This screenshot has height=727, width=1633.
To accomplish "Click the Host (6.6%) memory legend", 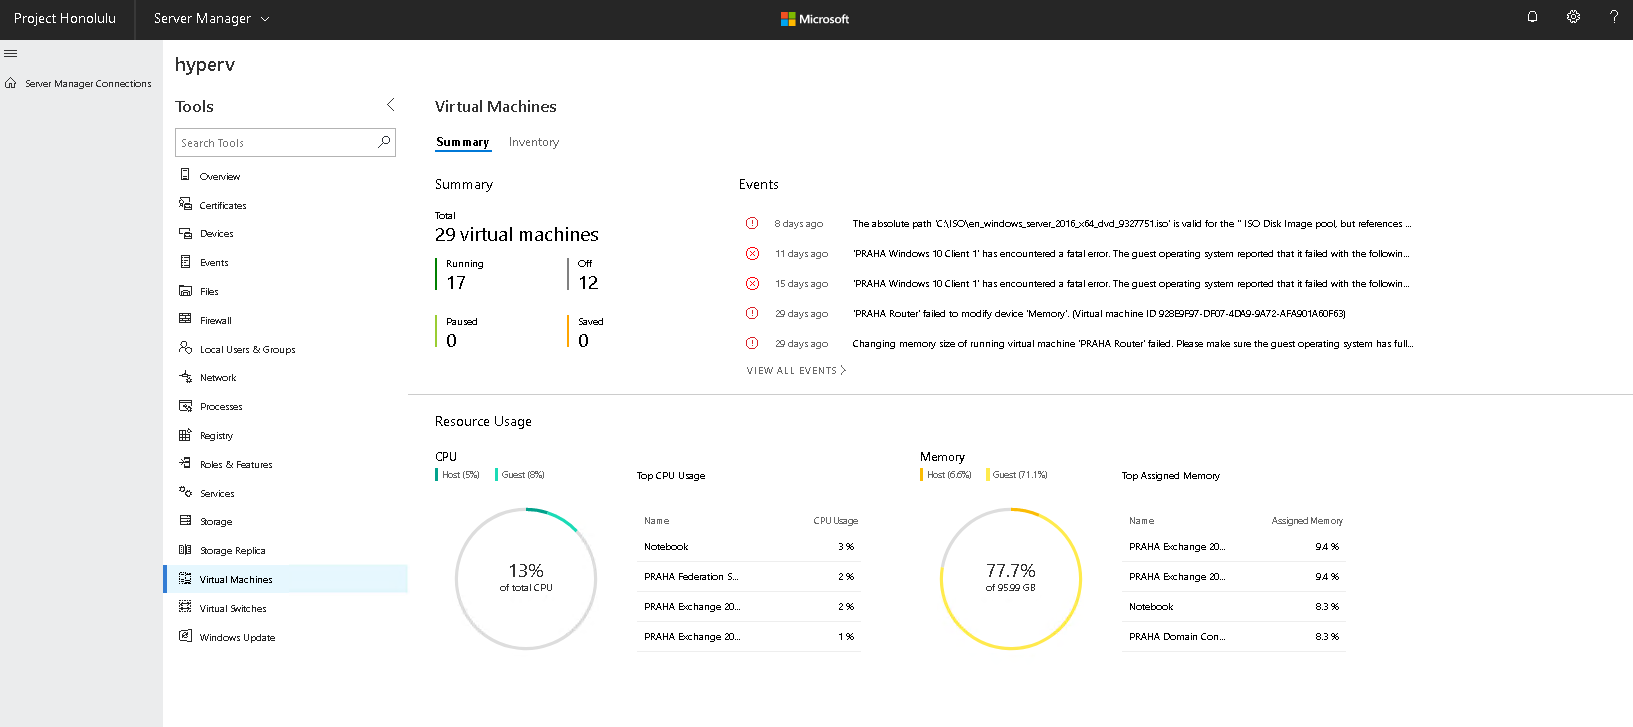I will (x=946, y=475).
